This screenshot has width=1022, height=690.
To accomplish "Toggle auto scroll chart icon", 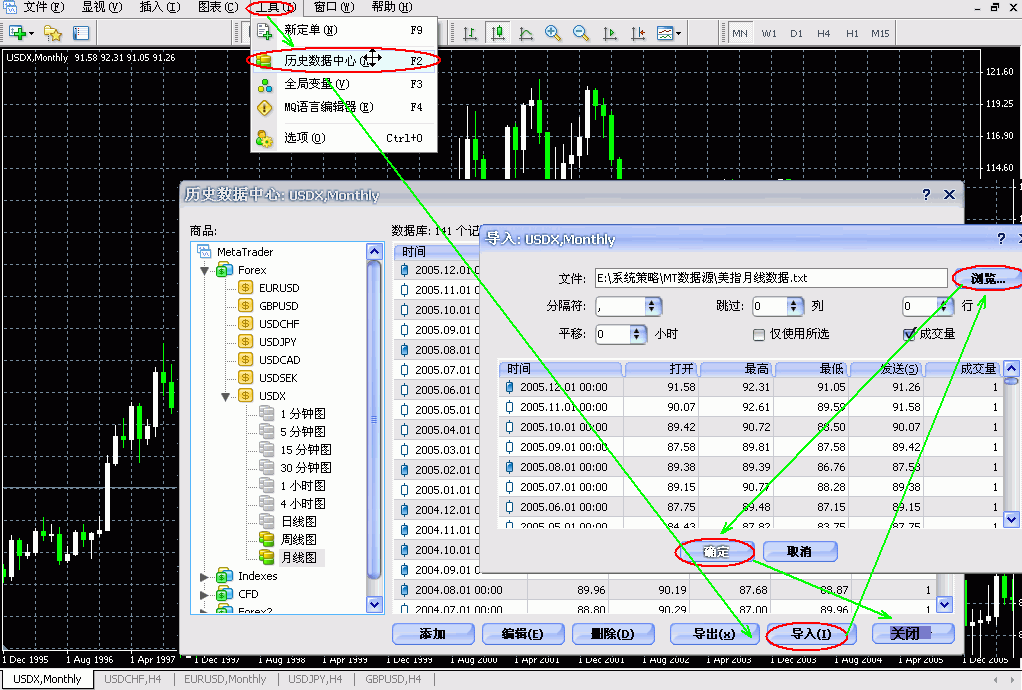I will [609, 33].
